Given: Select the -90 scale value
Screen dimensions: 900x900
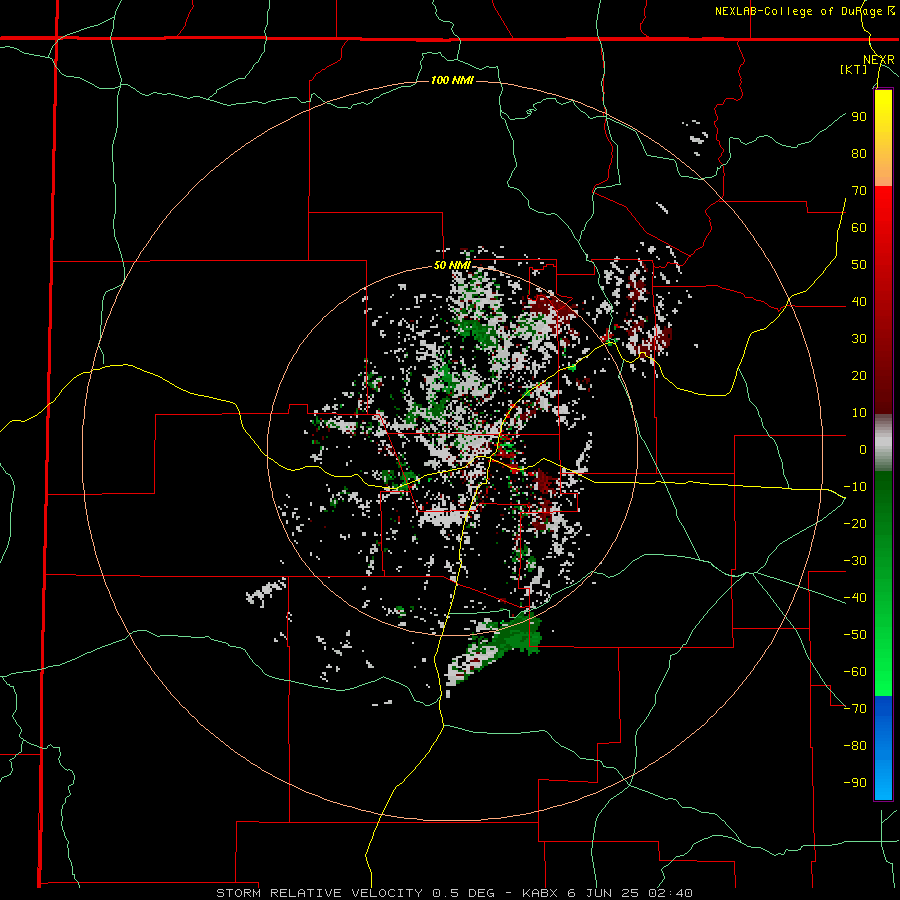Looking at the screenshot, I should coord(855,783).
